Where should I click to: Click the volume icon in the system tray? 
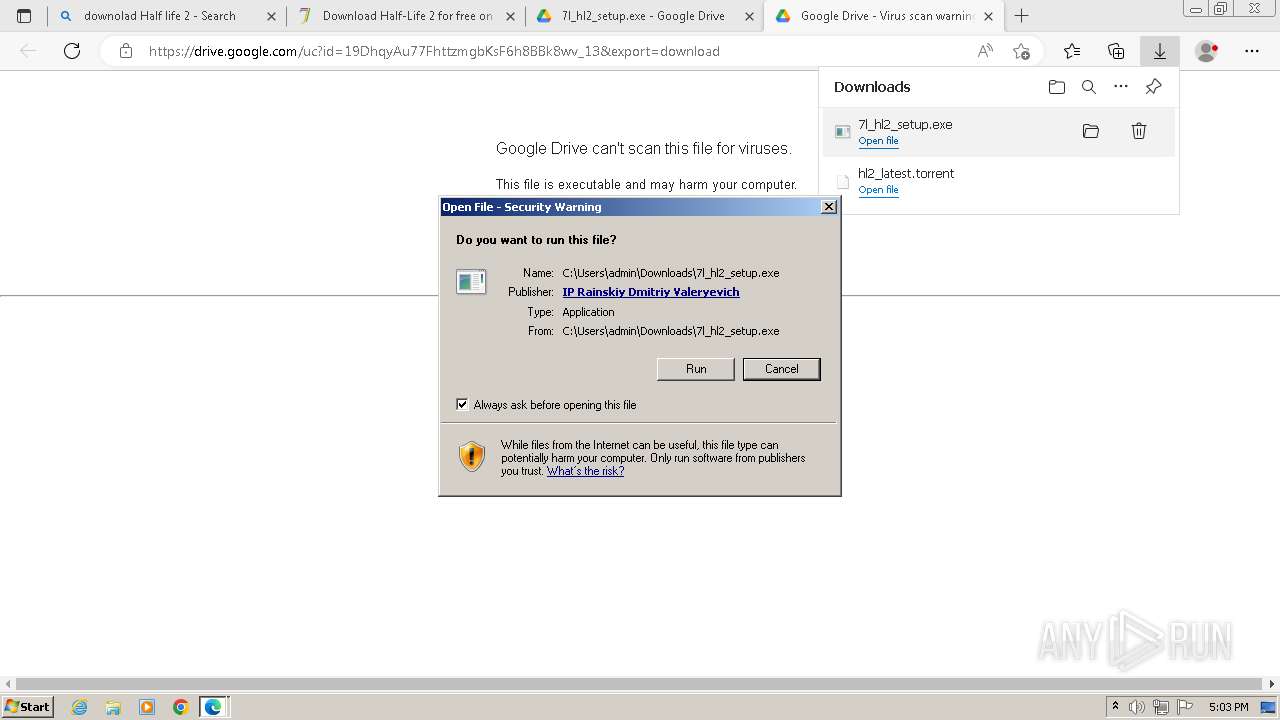(x=1136, y=707)
